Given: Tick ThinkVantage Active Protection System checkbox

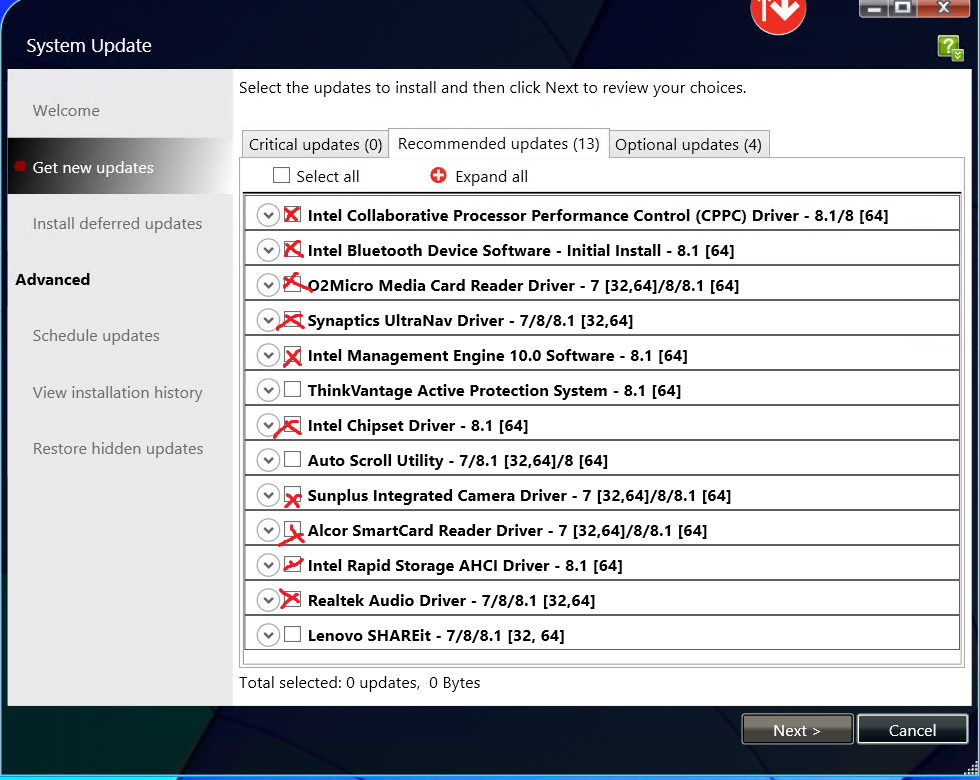Looking at the screenshot, I should click(x=292, y=389).
